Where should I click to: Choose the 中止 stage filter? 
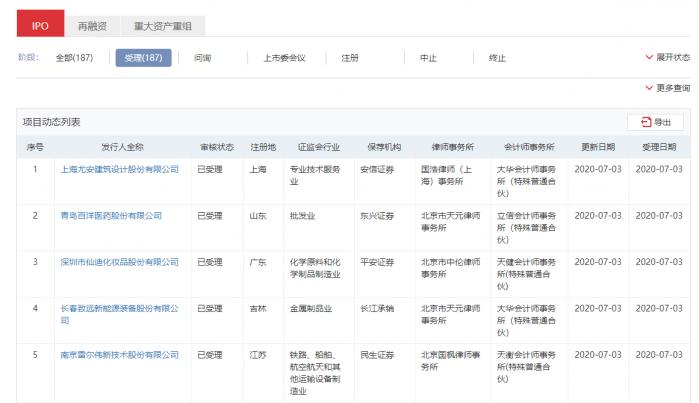tap(428, 58)
